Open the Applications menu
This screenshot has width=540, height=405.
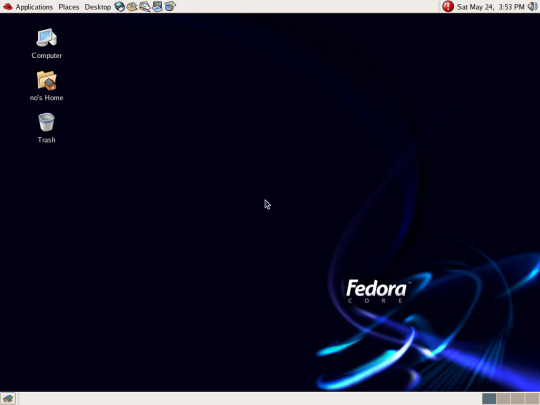tap(34, 7)
